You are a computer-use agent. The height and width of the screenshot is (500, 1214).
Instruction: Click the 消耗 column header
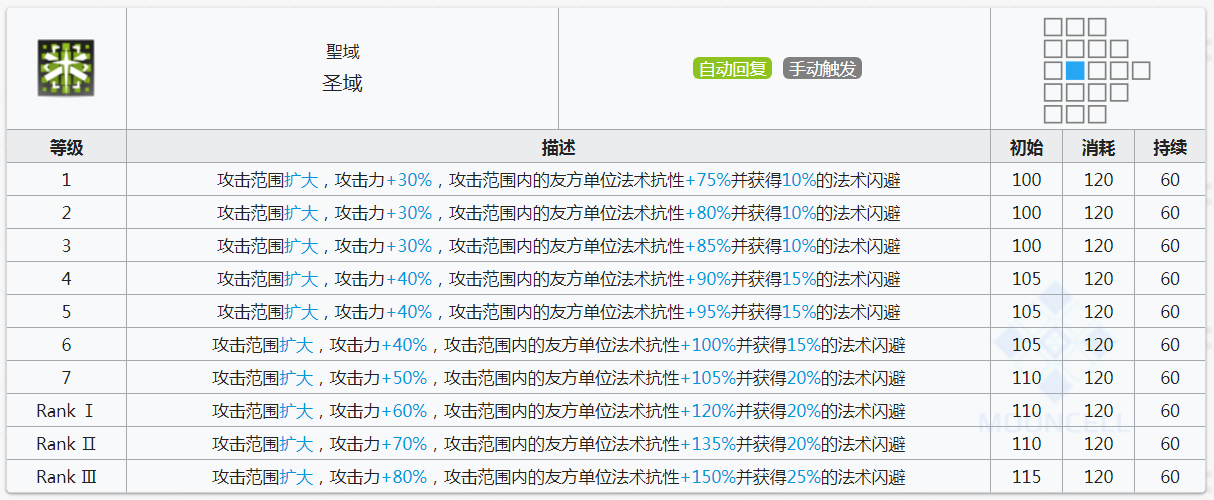[x=1098, y=147]
